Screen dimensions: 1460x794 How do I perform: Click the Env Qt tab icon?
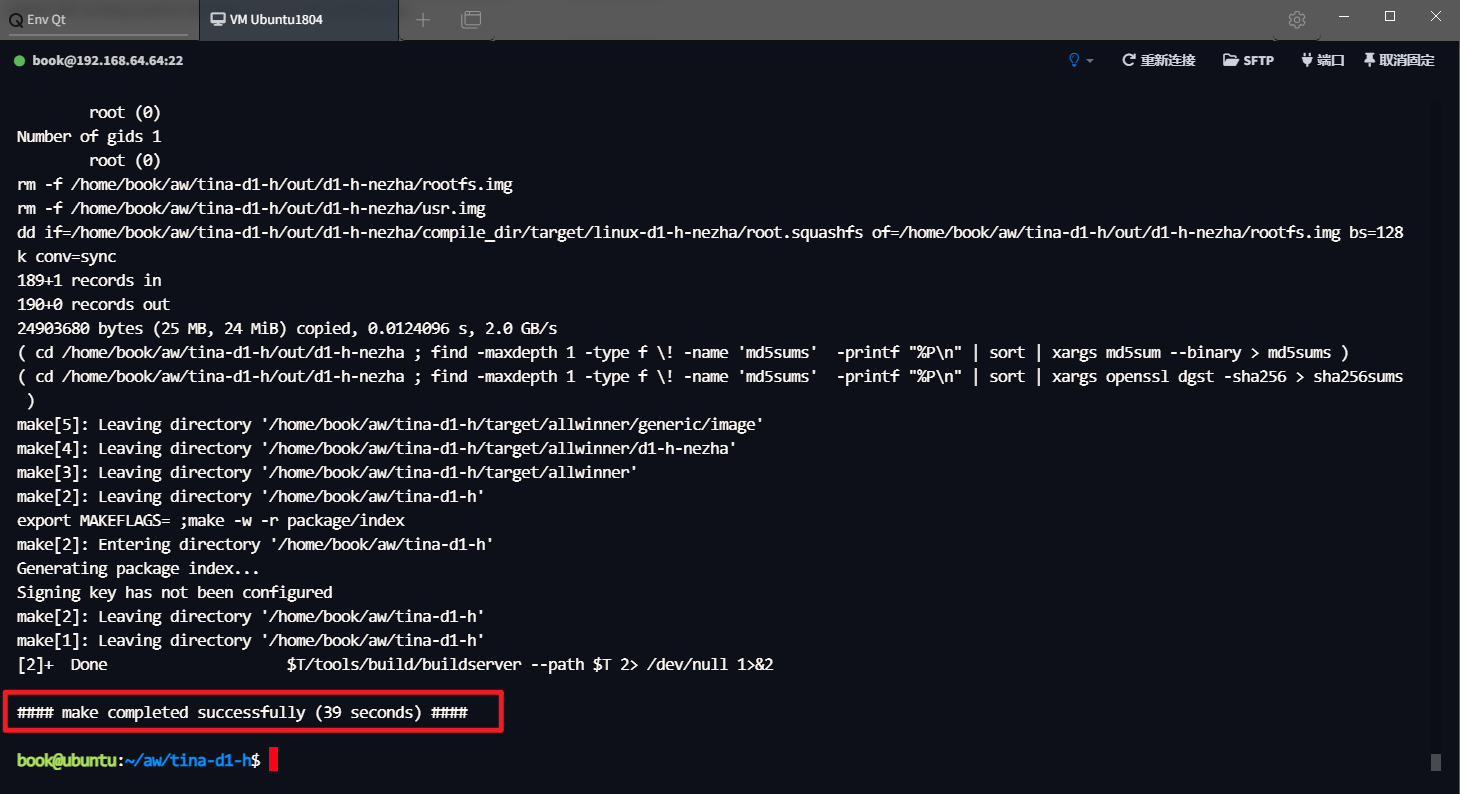pyautogui.click(x=14, y=20)
